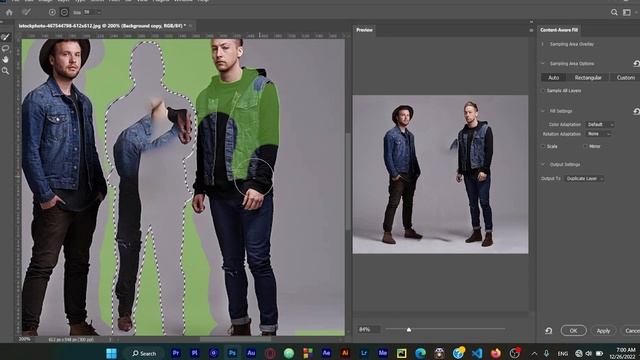Choose Custom sampling area option
The width and height of the screenshot is (640, 360).
(x=625, y=78)
